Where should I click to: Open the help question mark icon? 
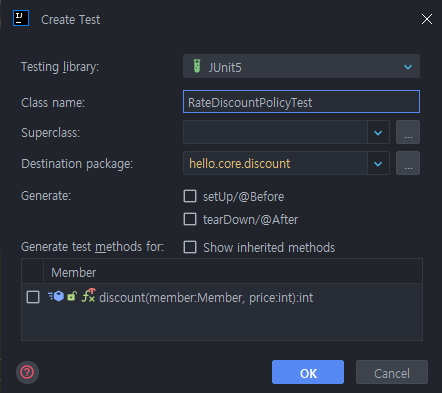(27, 372)
